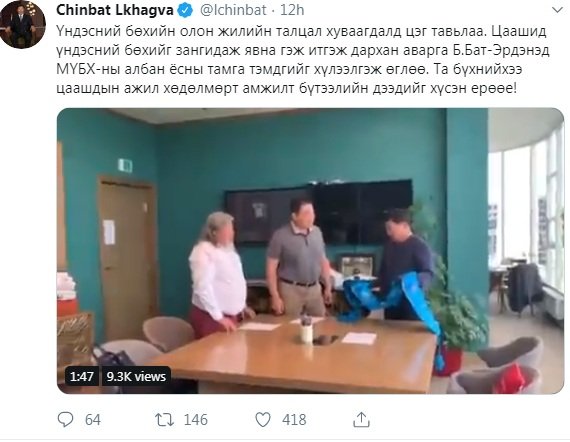Click the Chinbat Lkhagva display name
The height and width of the screenshot is (442, 570).
(x=115, y=10)
